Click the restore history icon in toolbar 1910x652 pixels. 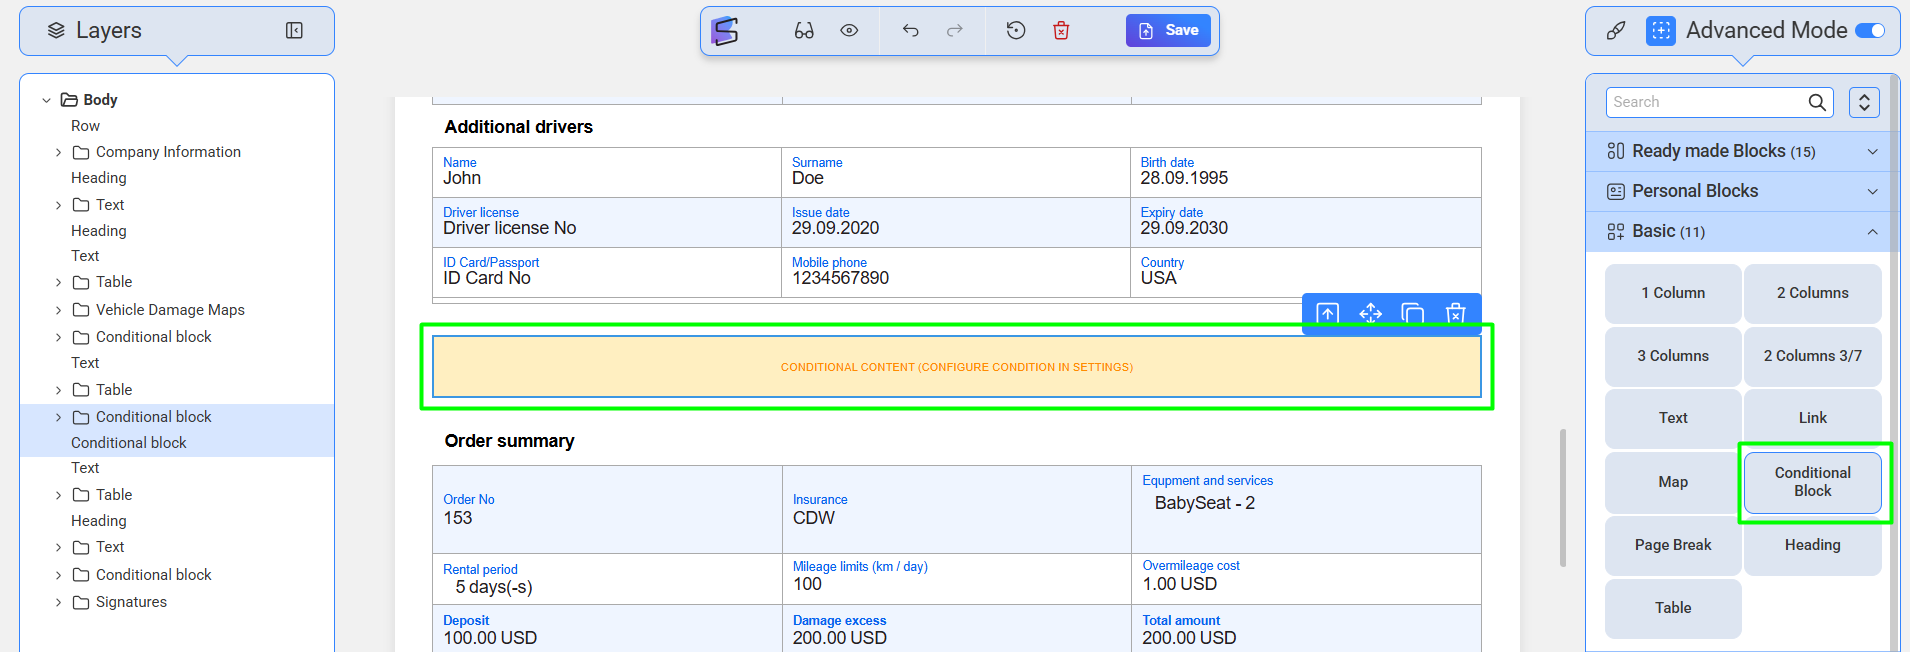(1016, 31)
